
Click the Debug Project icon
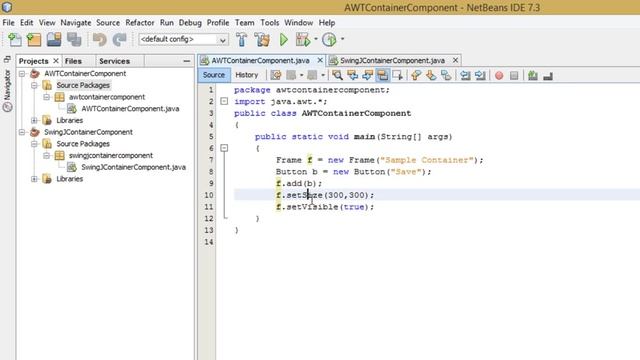coord(302,40)
